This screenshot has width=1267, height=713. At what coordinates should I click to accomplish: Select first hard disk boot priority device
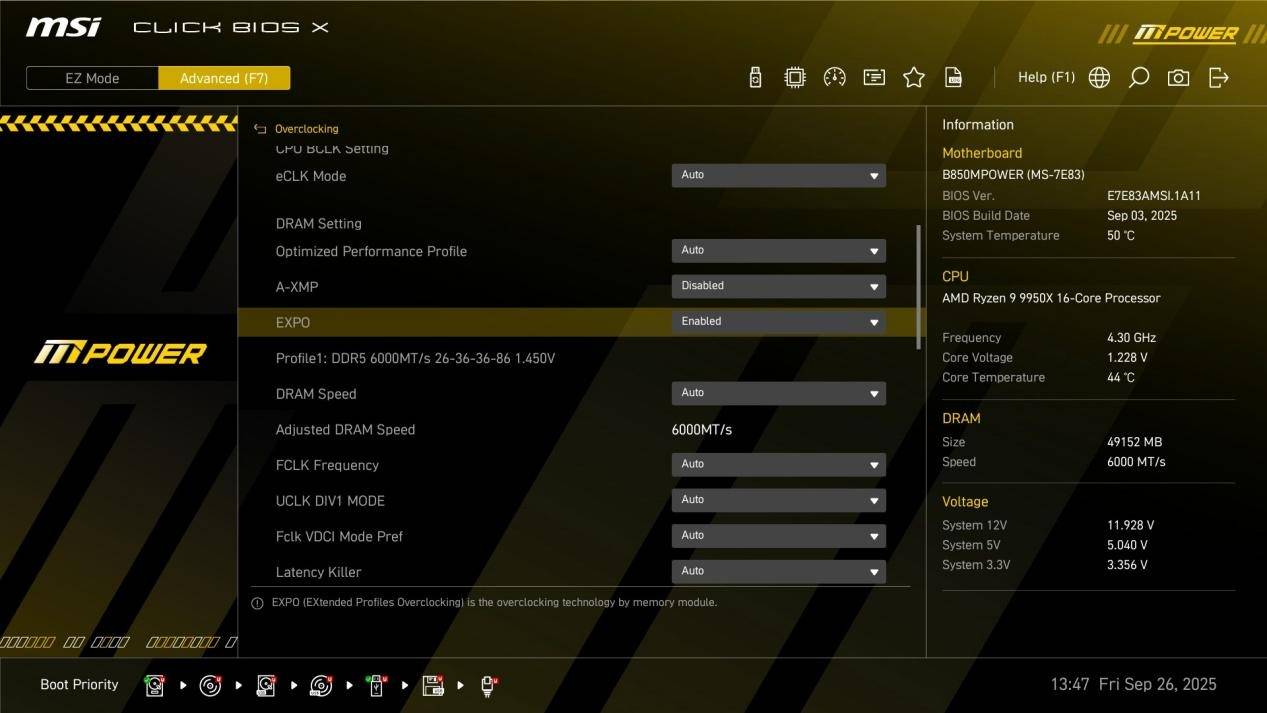click(x=155, y=685)
